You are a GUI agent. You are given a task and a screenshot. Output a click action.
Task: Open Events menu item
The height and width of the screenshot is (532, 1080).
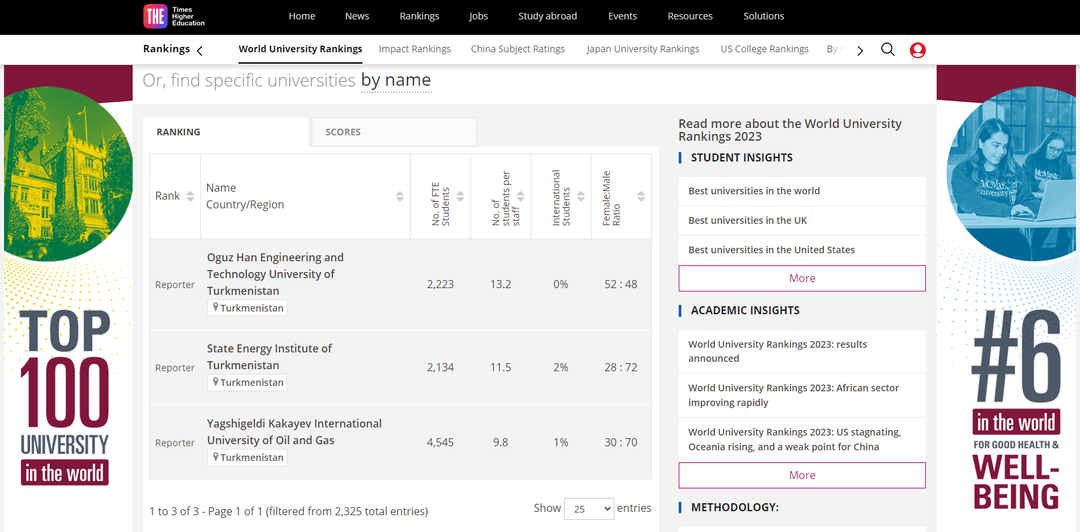tap(623, 16)
